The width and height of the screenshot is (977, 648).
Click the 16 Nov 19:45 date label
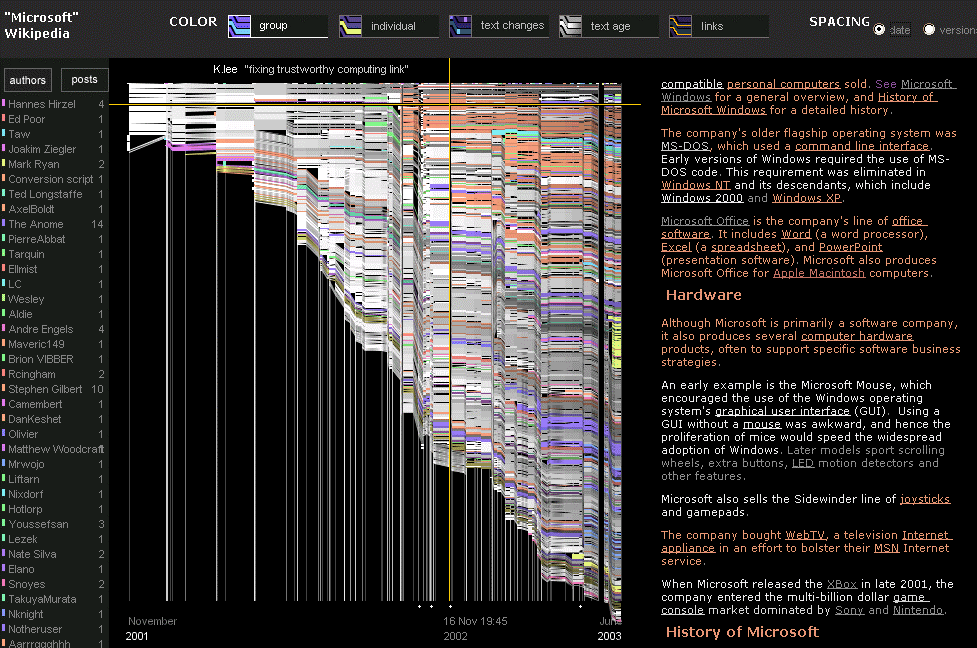pos(475,621)
